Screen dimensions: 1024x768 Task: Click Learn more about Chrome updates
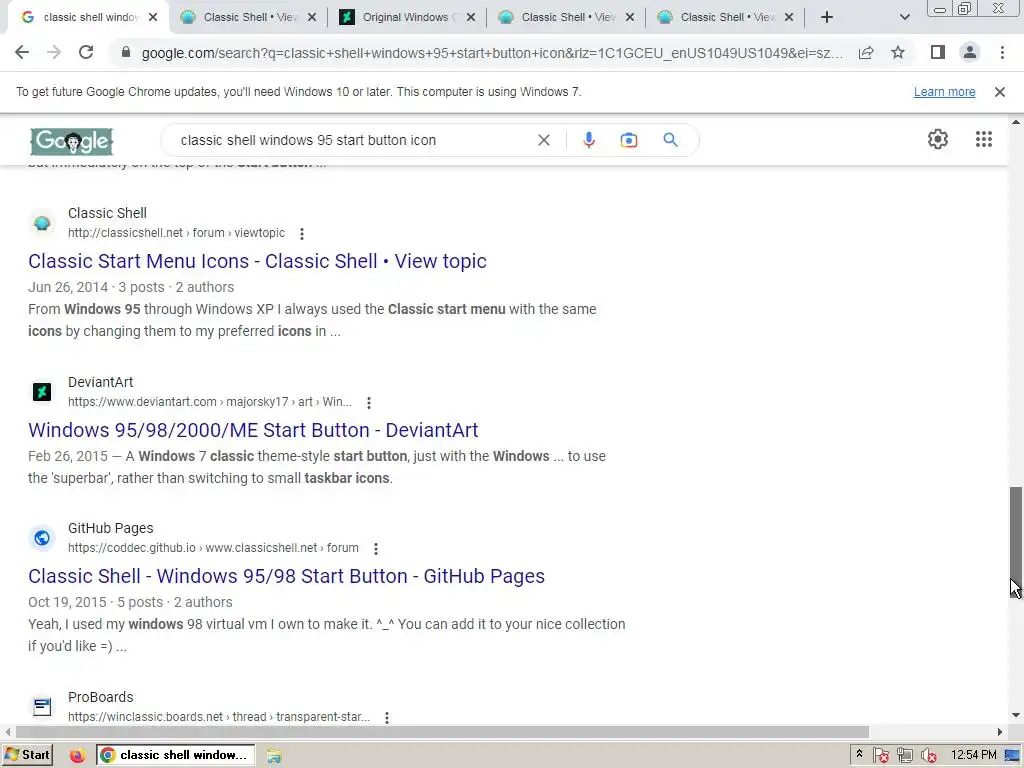point(944,92)
